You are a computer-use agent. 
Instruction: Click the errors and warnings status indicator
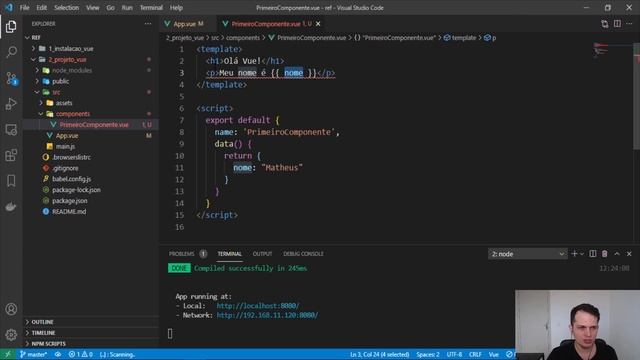pyautogui.click(x=80, y=354)
